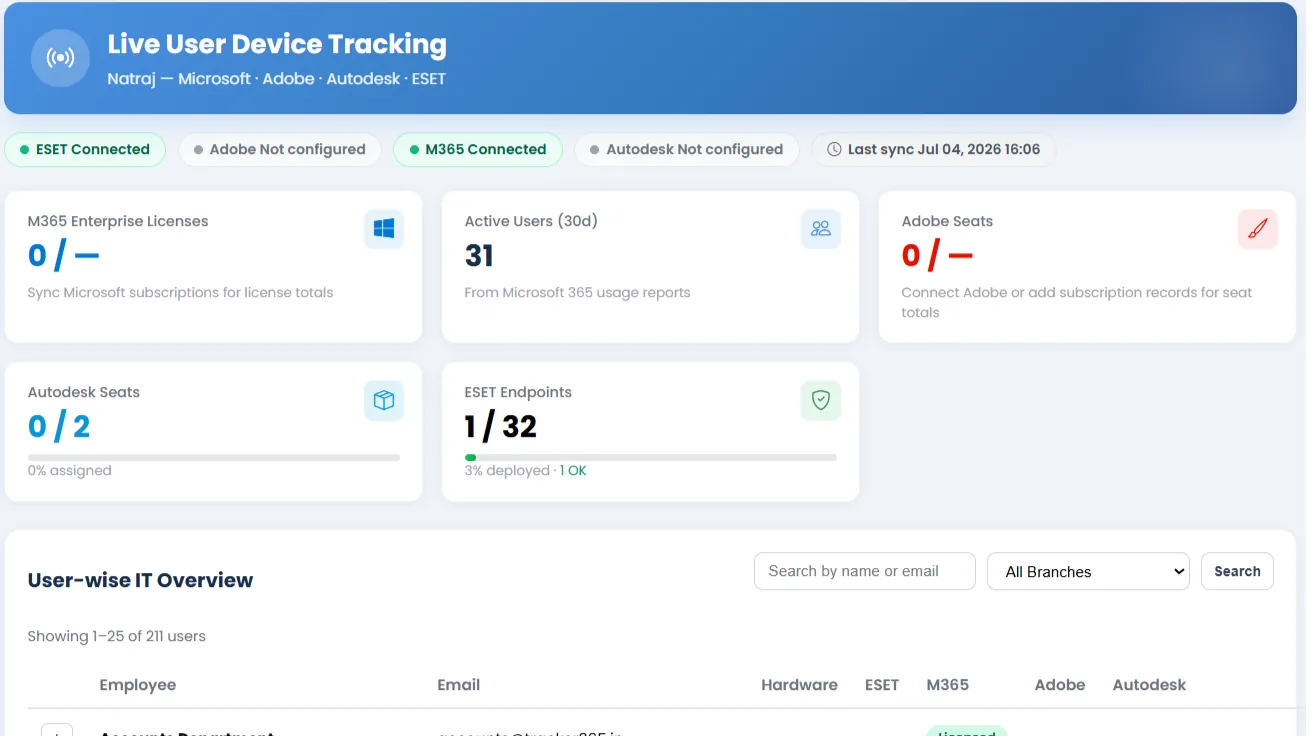Click the ESET column header

pyautogui.click(x=882, y=685)
